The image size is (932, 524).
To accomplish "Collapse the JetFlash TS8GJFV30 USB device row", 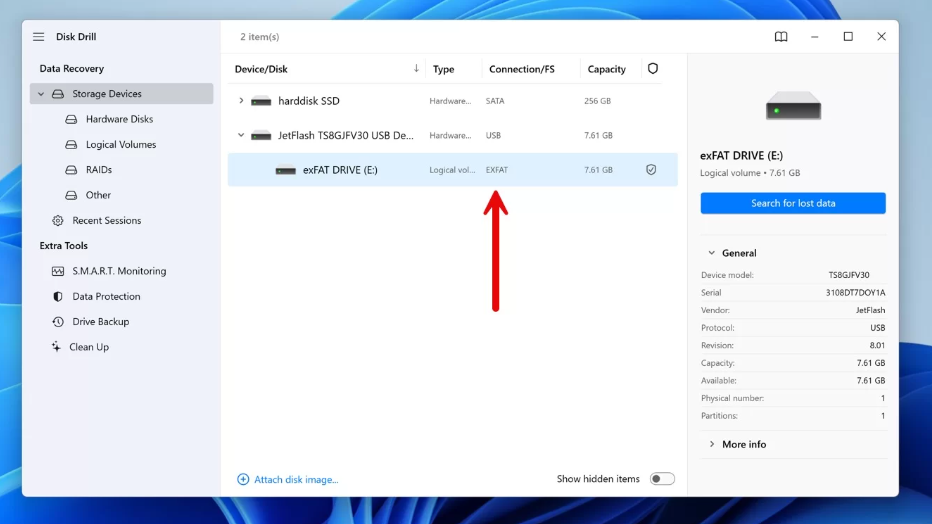I will (241, 135).
